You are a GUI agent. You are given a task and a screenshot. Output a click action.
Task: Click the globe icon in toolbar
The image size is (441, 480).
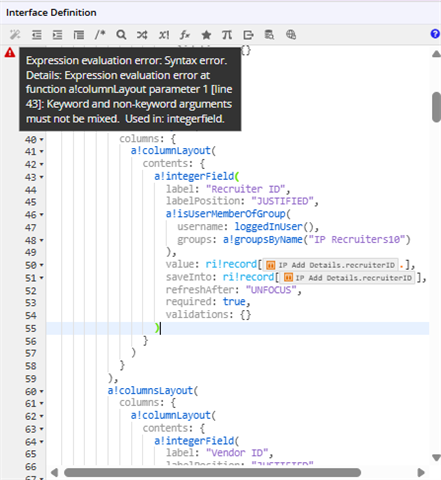click(291, 35)
